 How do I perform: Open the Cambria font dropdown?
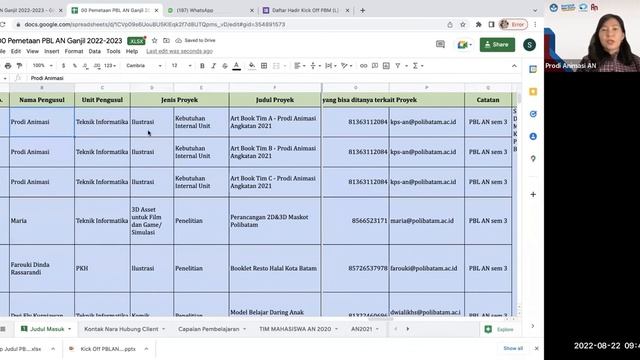point(144,66)
